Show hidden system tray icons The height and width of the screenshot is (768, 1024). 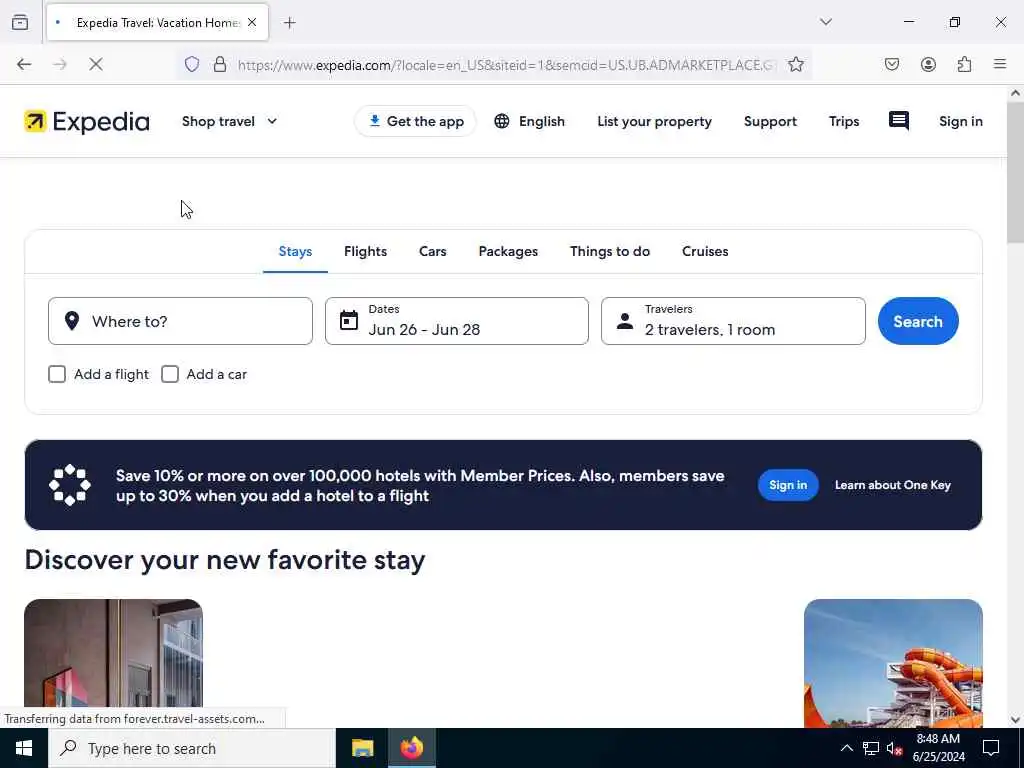tap(846, 748)
